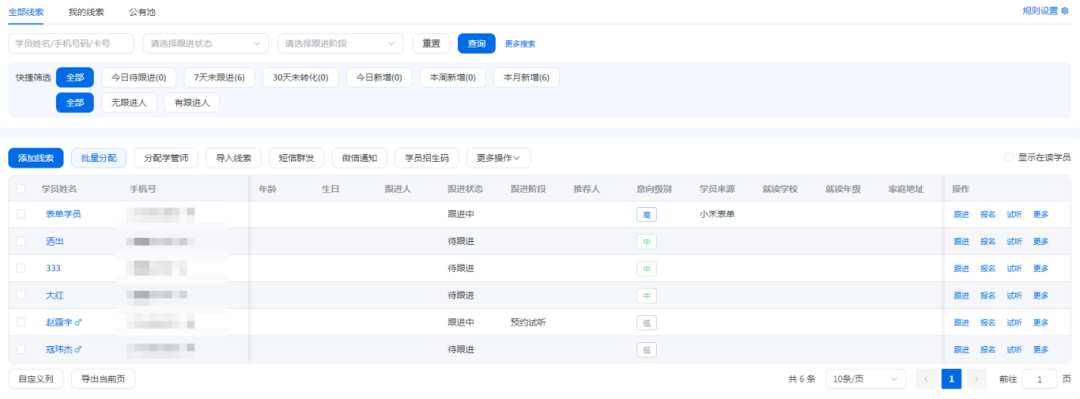Switch to the 全部线索 tab
The width and height of the screenshot is (1080, 399).
tap(26, 12)
